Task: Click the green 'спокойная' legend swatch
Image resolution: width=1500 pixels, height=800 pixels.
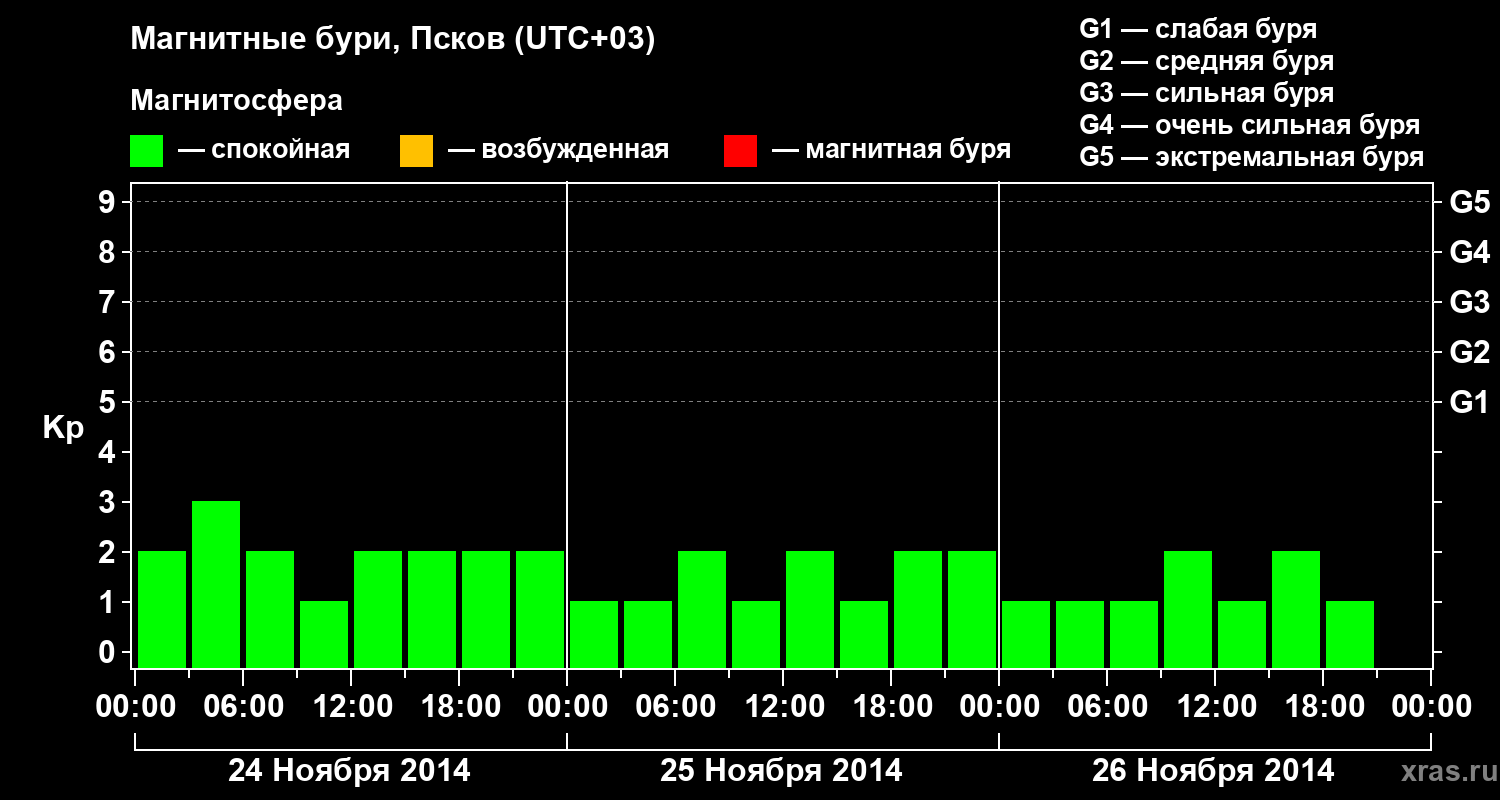Action: 147,151
